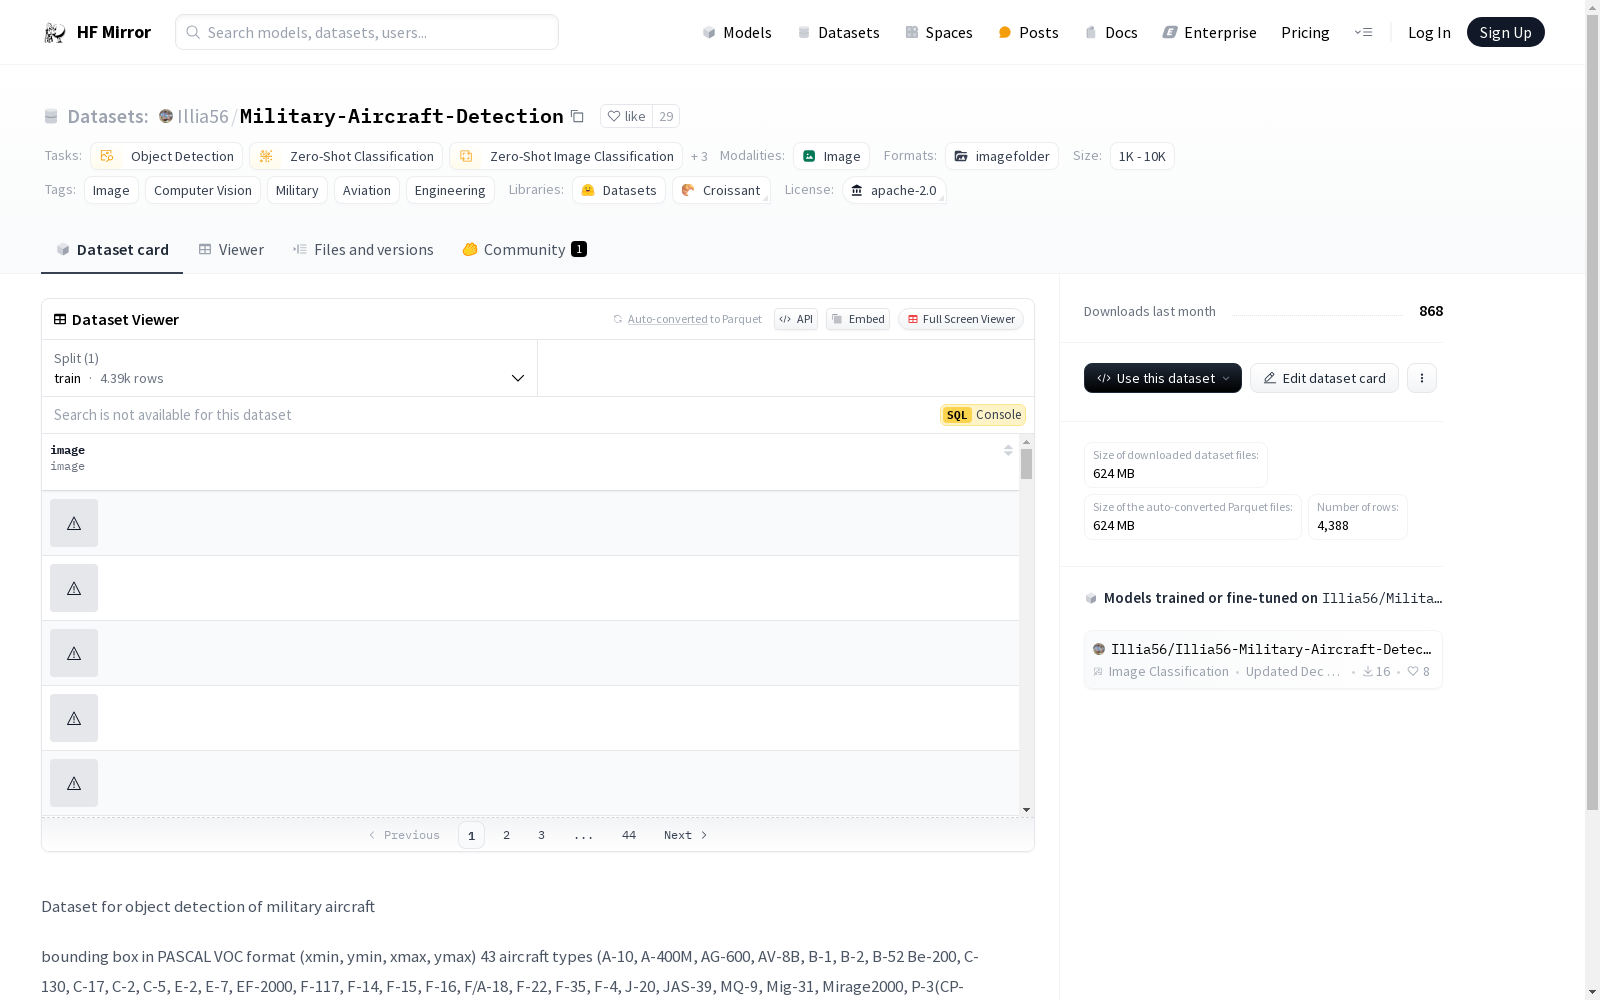Open the Use this dataset dropdown
Viewport: 1600px width, 1000px height.
click(x=1163, y=378)
